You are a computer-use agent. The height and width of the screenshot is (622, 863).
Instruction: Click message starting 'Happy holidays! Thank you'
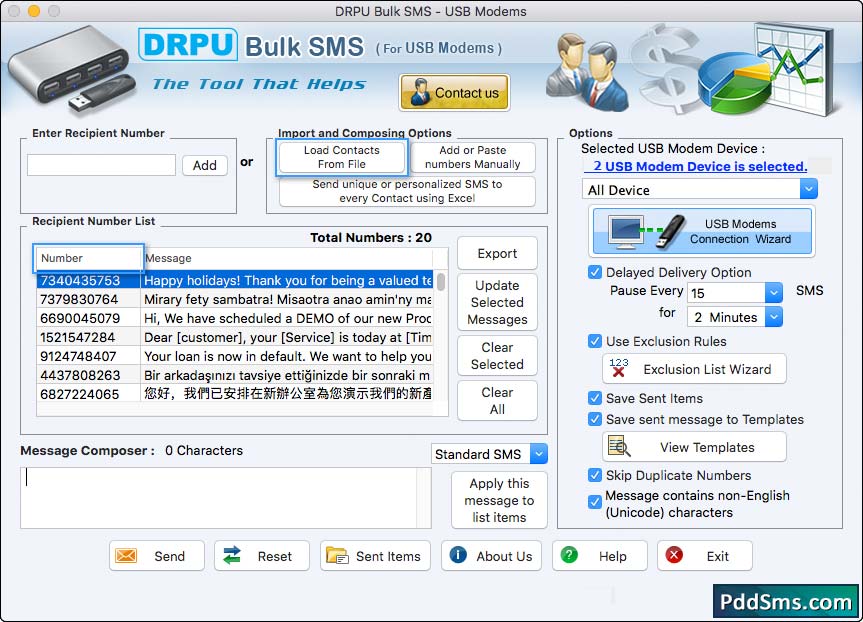(x=287, y=281)
